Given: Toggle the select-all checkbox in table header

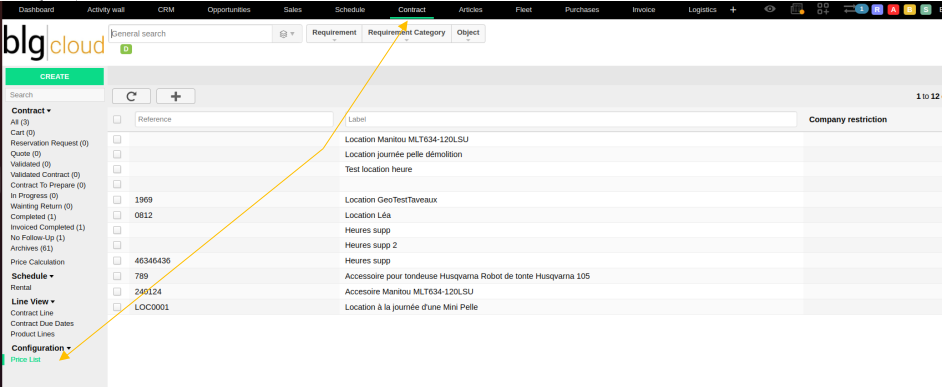Looking at the screenshot, I should click(117, 119).
